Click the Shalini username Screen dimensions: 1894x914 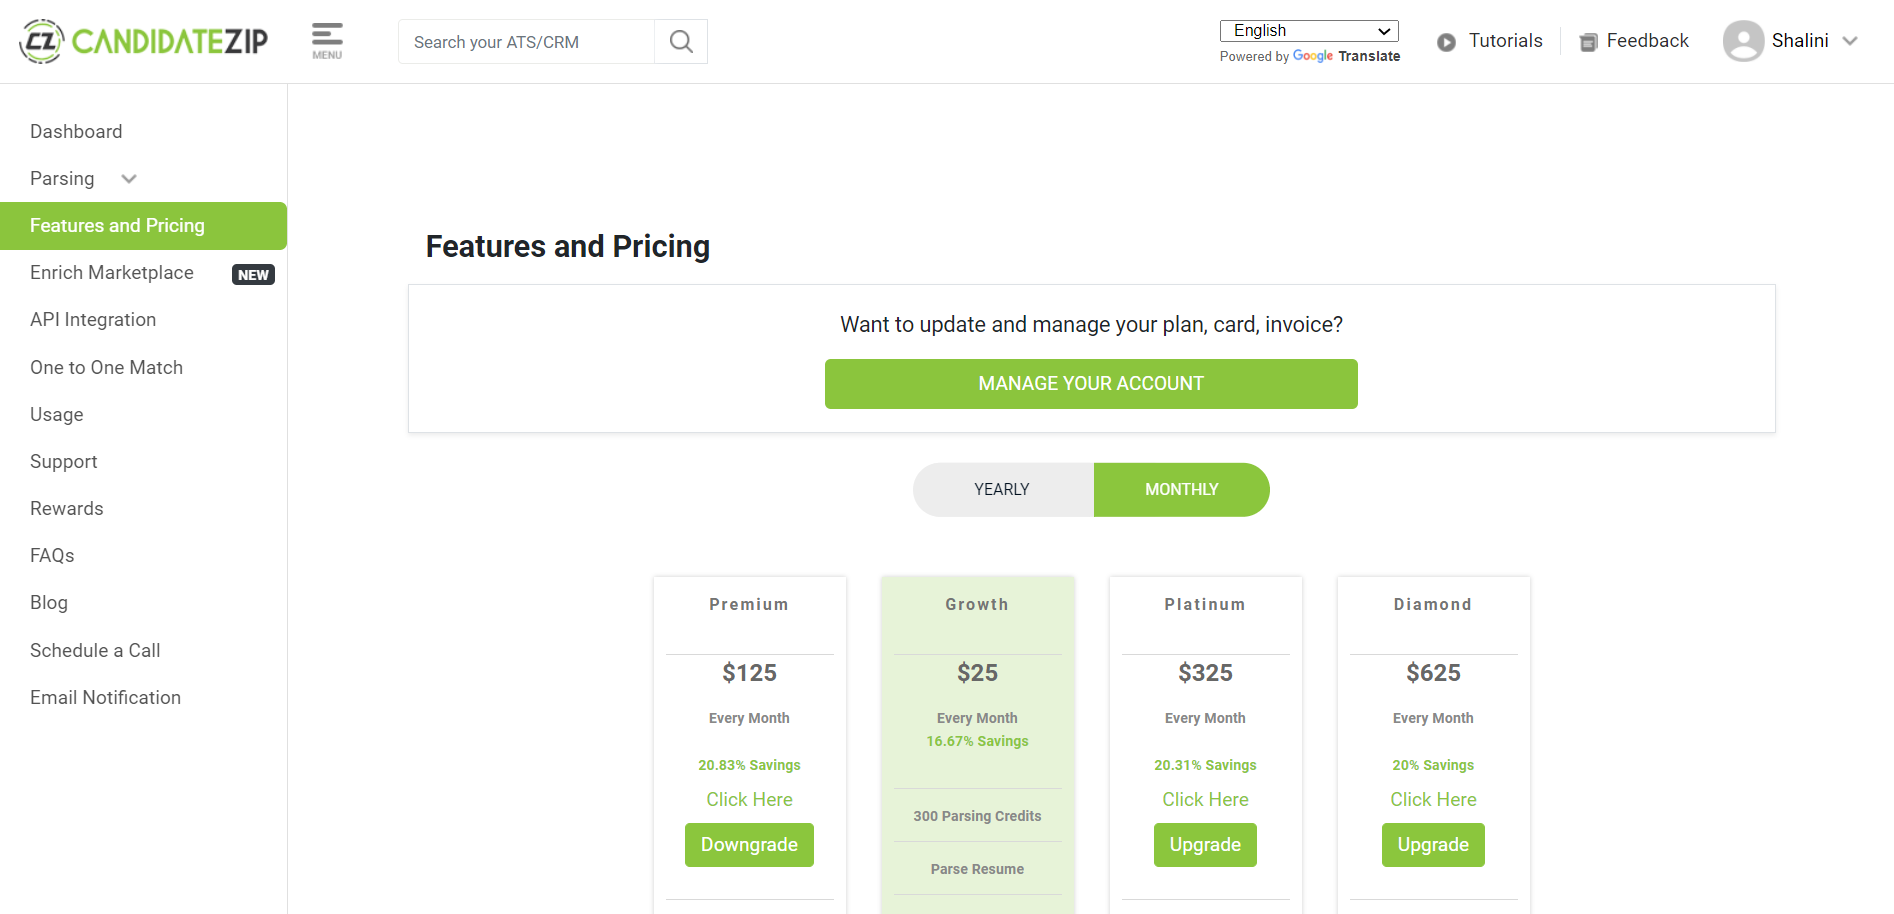[1800, 41]
